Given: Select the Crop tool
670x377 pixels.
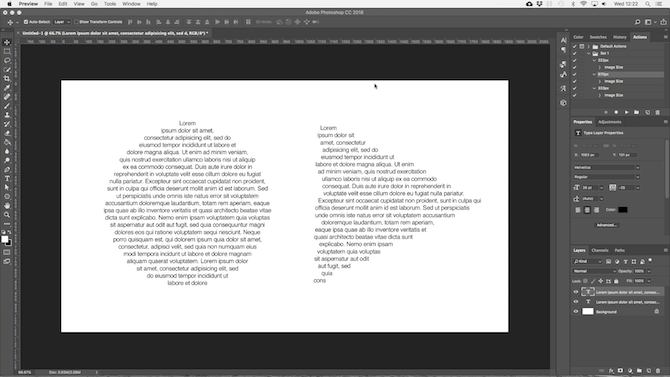Looking at the screenshot, I should click(x=7, y=79).
